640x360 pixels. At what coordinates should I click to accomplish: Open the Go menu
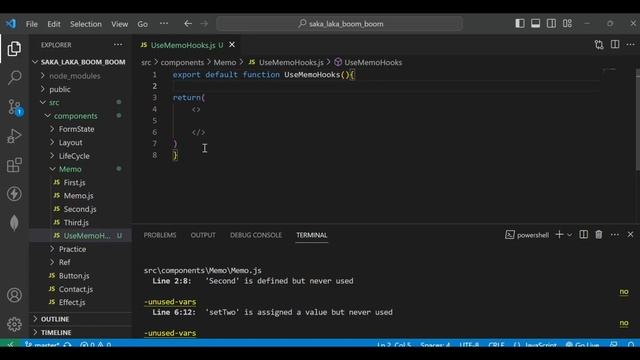(x=142, y=24)
